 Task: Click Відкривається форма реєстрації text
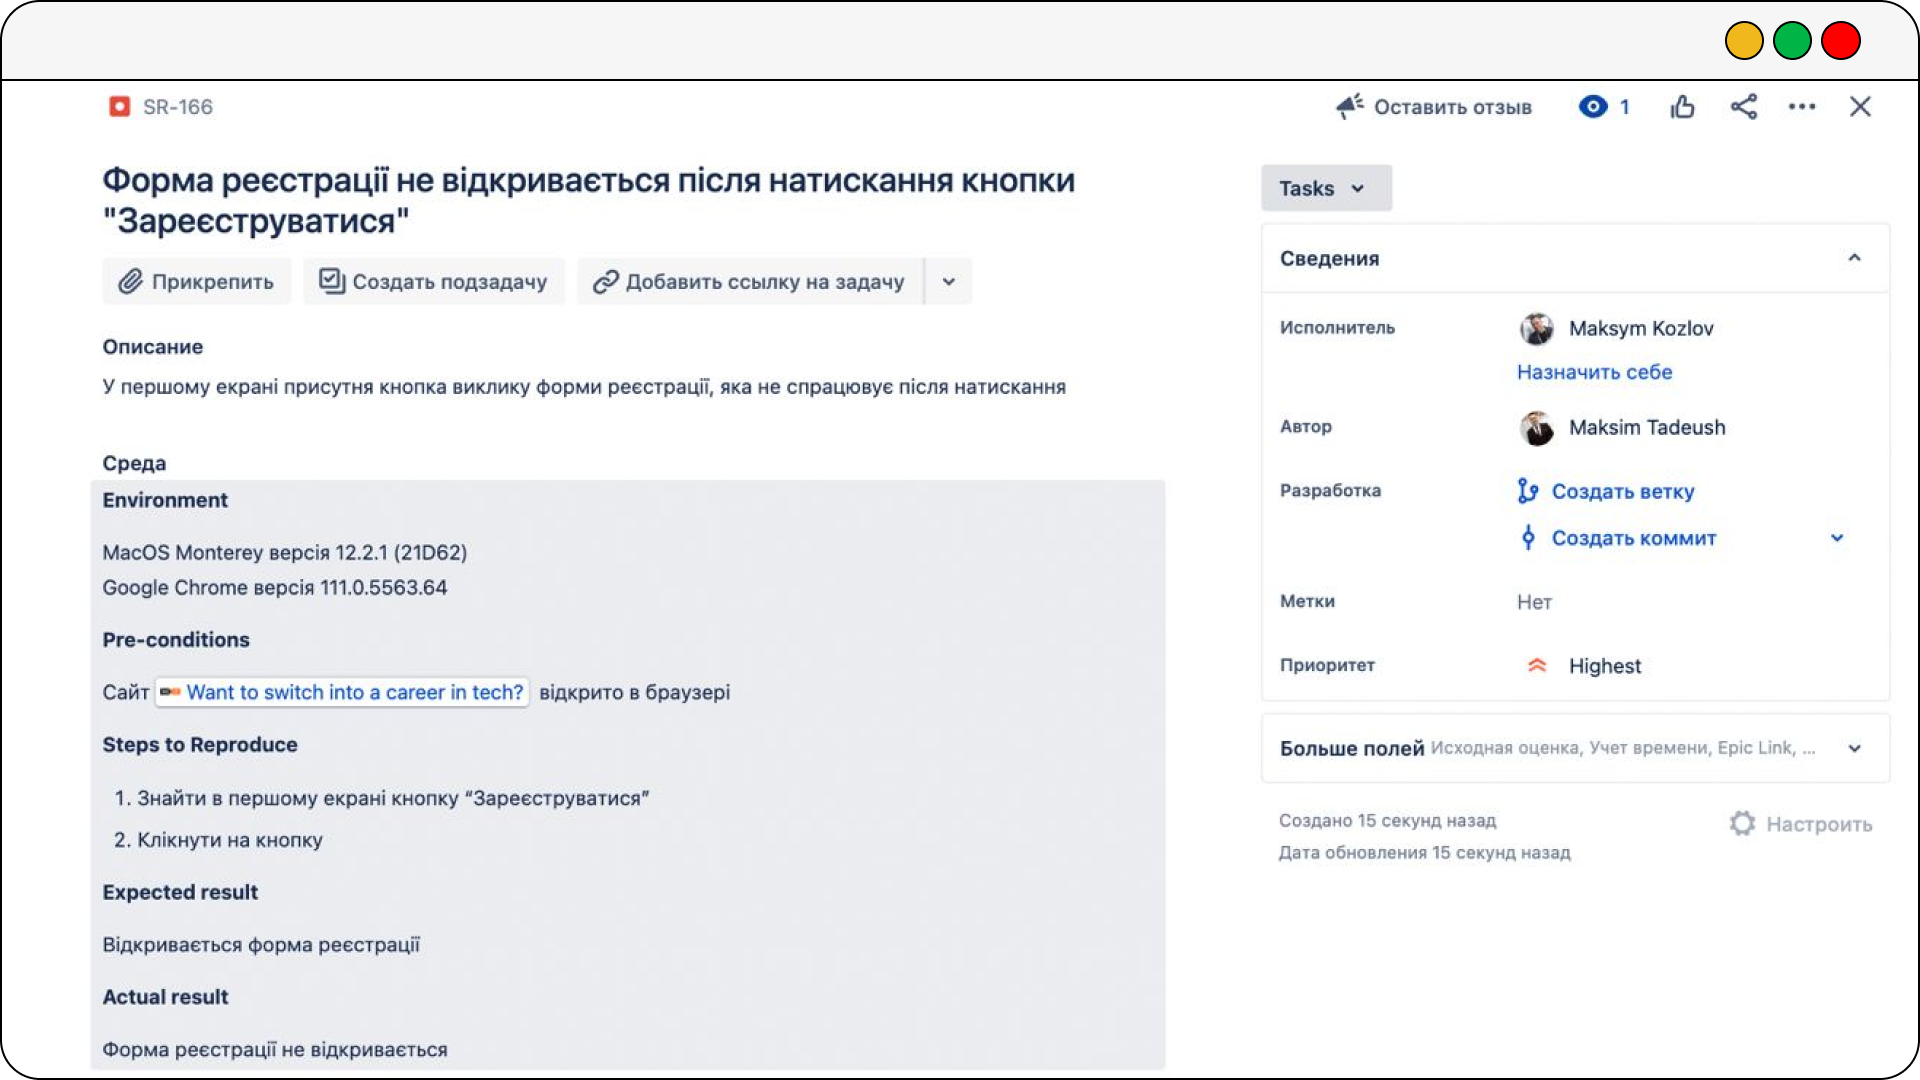[x=261, y=945]
